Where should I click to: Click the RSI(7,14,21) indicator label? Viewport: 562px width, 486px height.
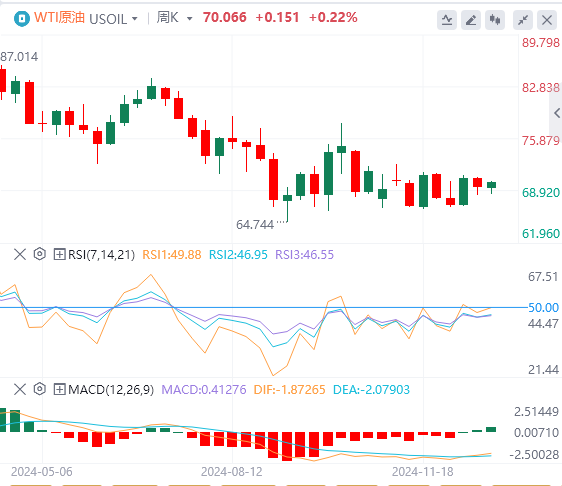click(101, 255)
